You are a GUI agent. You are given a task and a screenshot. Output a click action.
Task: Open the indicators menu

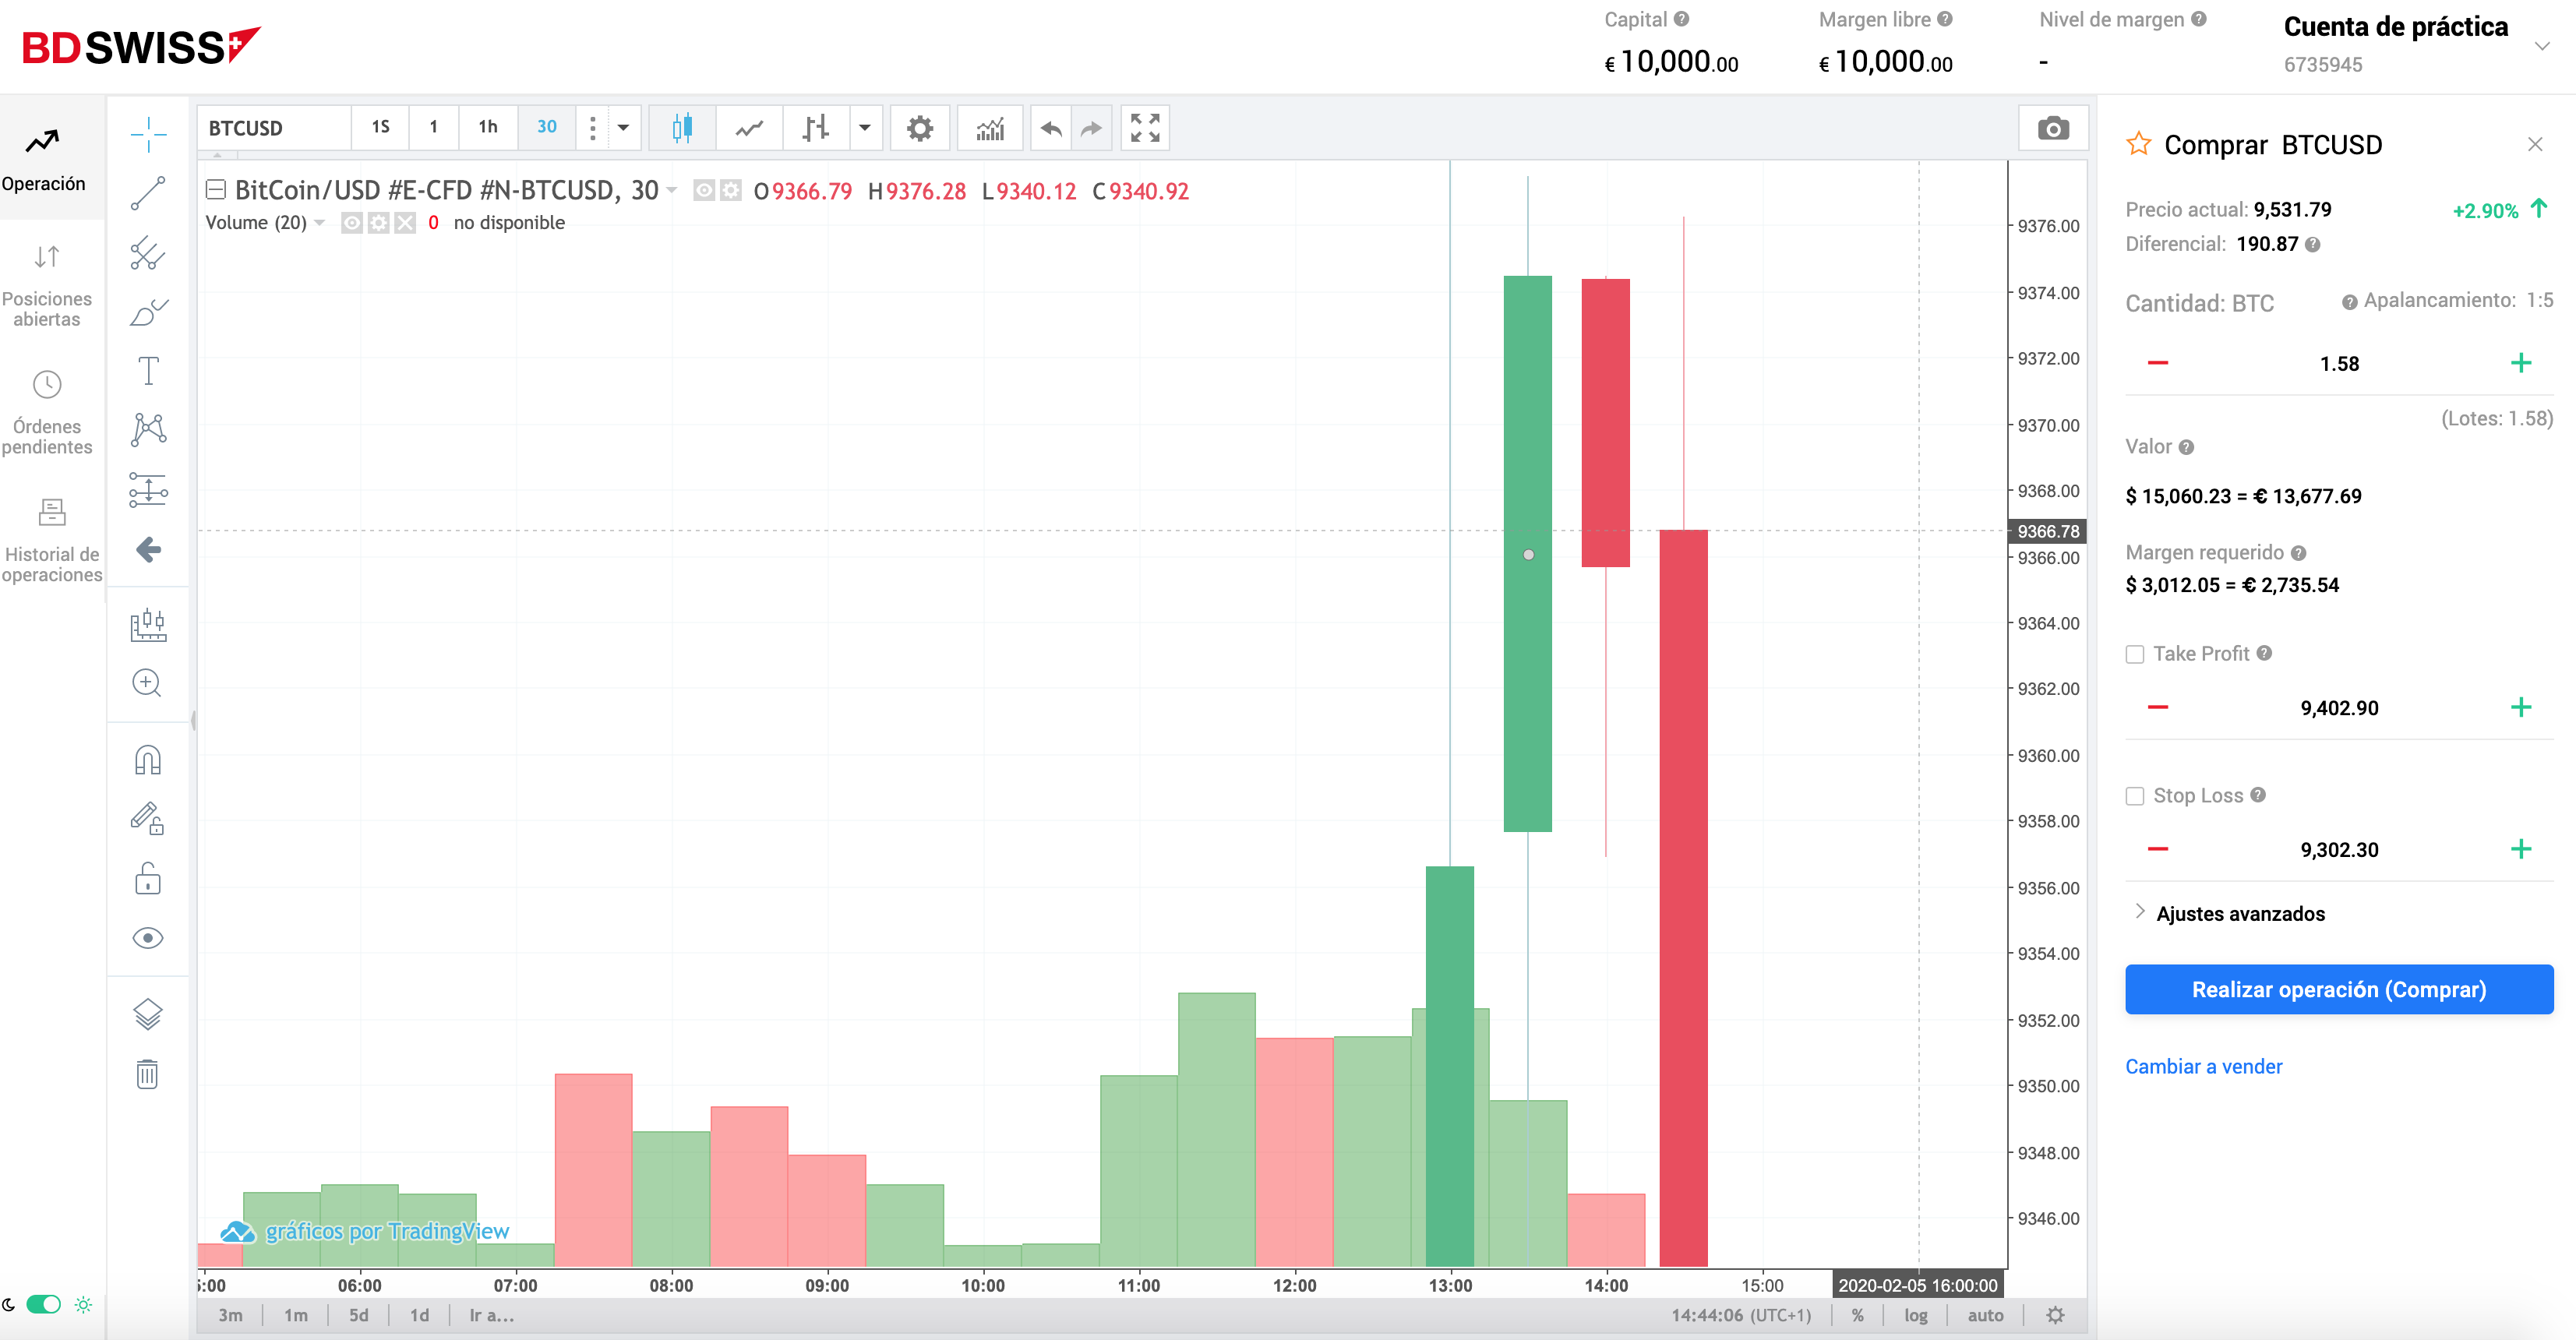point(990,128)
